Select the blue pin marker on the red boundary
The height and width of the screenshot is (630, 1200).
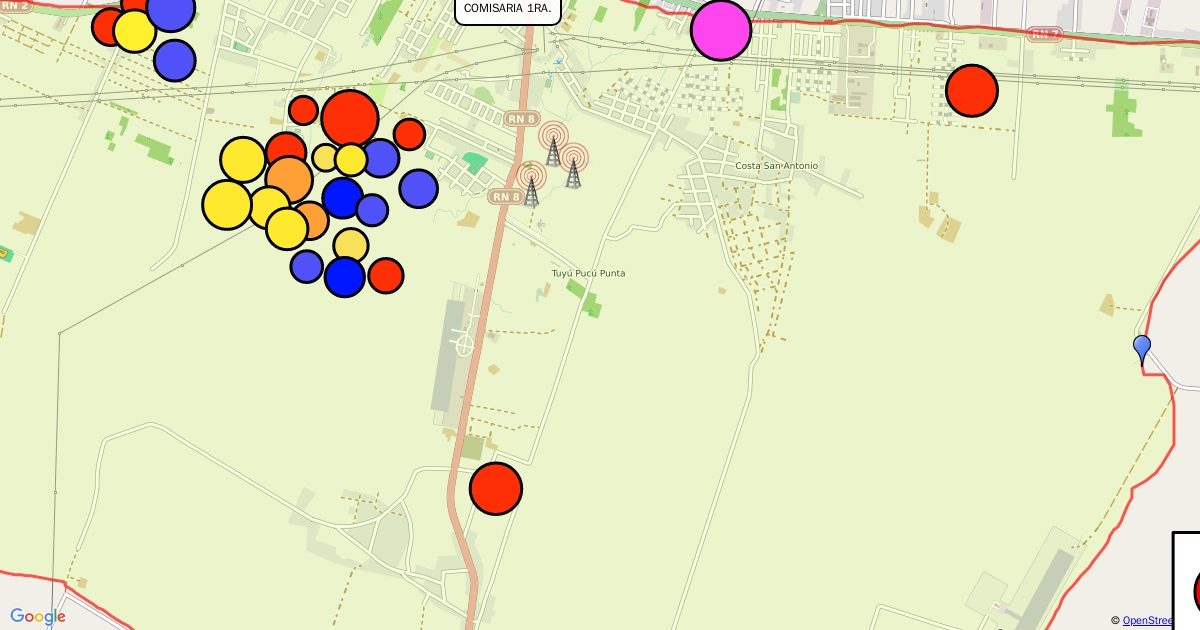(1141, 349)
